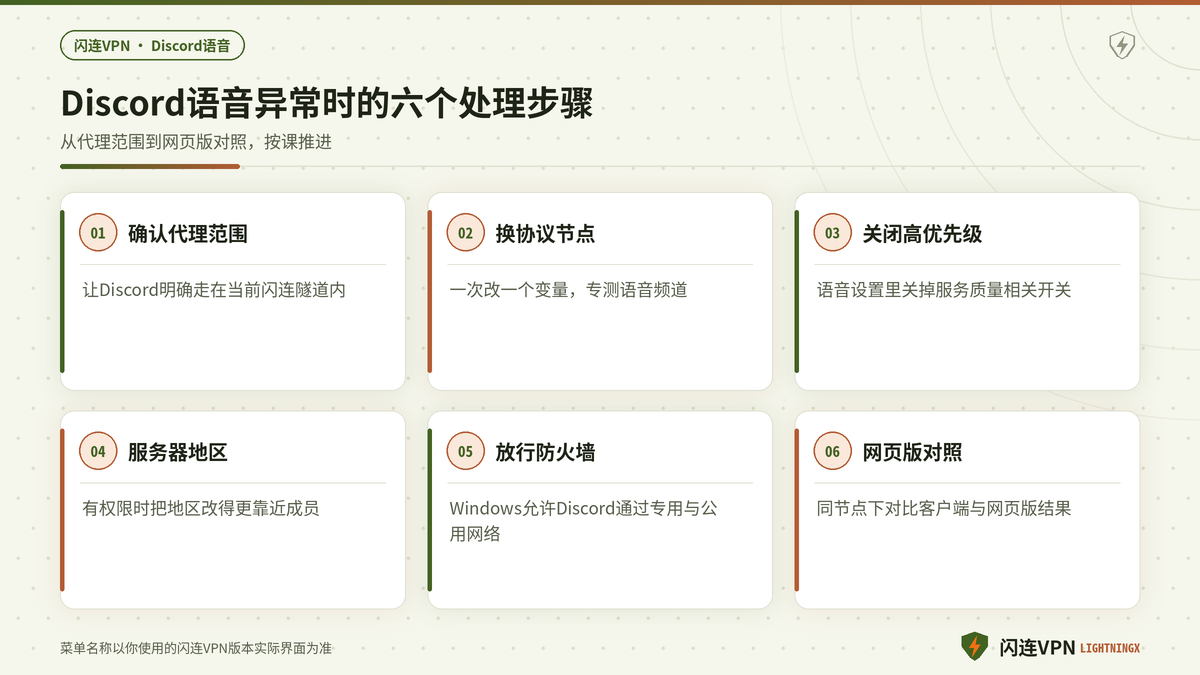Click step number badge 04
This screenshot has width=1200, height=675.
(x=98, y=452)
